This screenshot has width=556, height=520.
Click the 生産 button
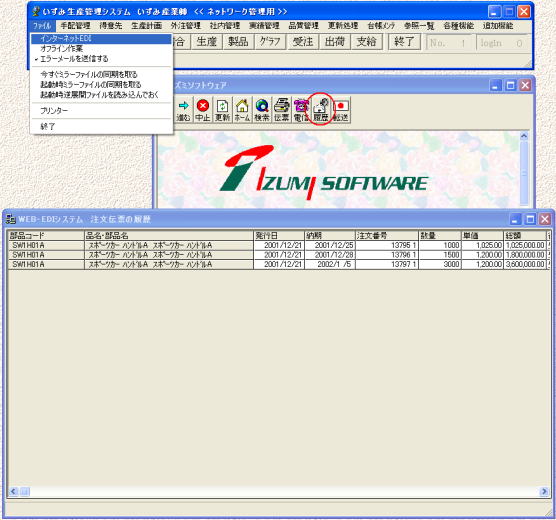click(x=206, y=42)
